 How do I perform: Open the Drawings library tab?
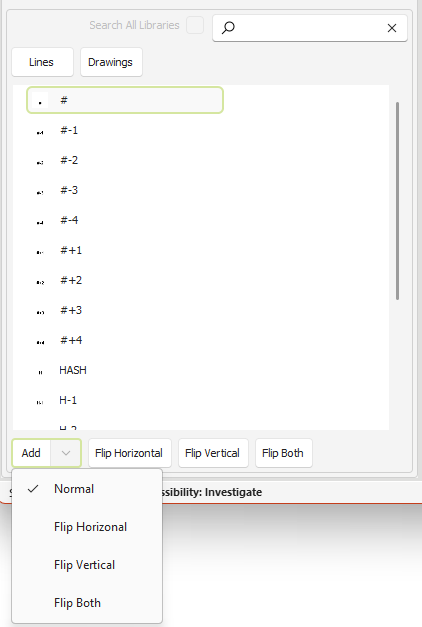pyautogui.click(x=111, y=62)
